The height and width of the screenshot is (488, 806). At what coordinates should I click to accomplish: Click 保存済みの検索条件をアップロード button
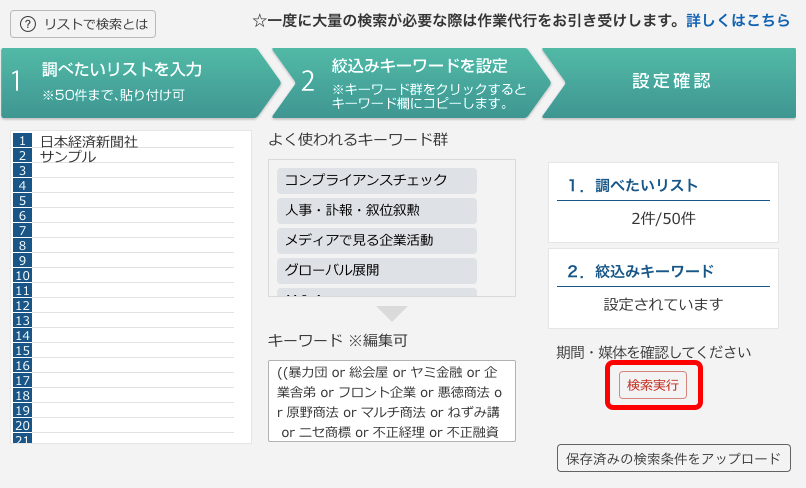tap(673, 458)
